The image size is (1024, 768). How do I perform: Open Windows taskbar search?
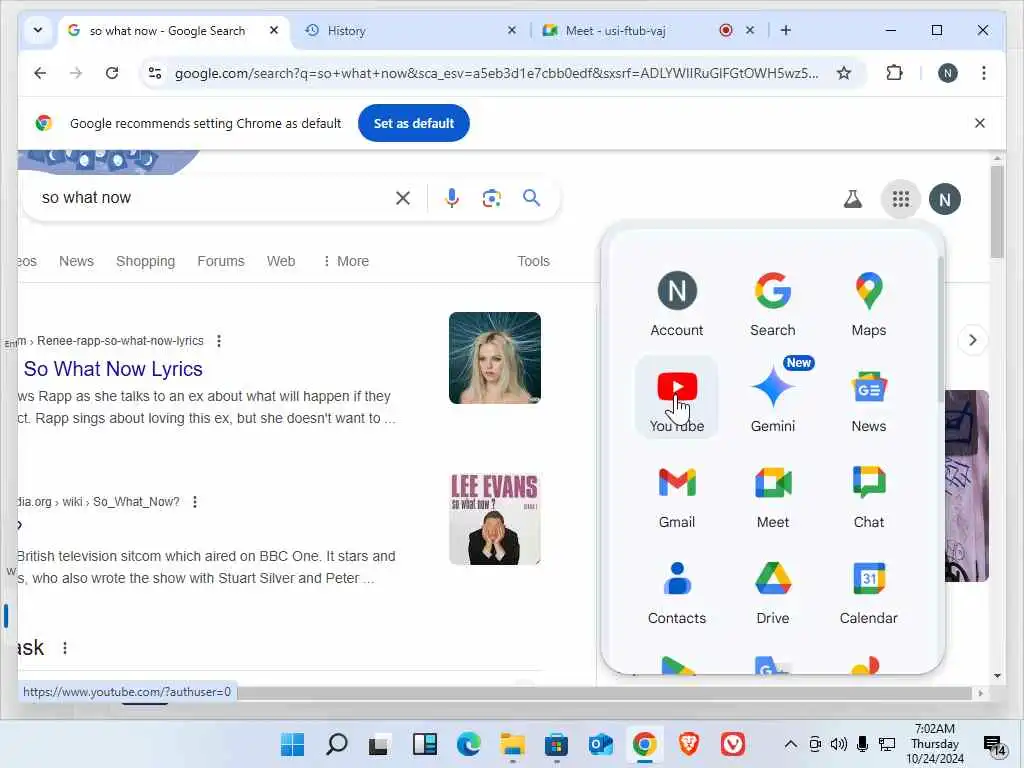pyautogui.click(x=336, y=744)
